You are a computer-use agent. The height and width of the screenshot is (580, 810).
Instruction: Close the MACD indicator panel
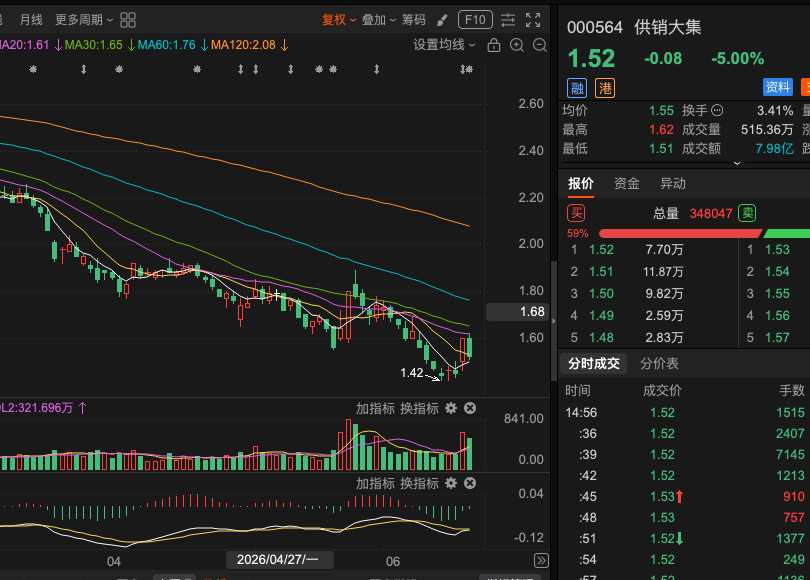coord(470,483)
